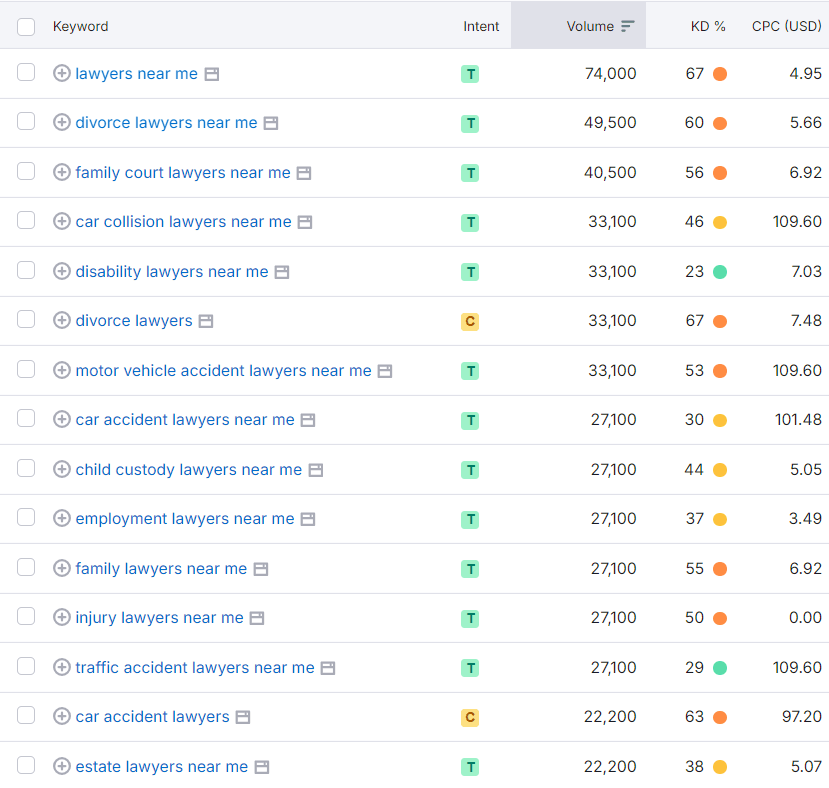Select checkbox for 'disability lawyers near me'

pyautogui.click(x=26, y=270)
